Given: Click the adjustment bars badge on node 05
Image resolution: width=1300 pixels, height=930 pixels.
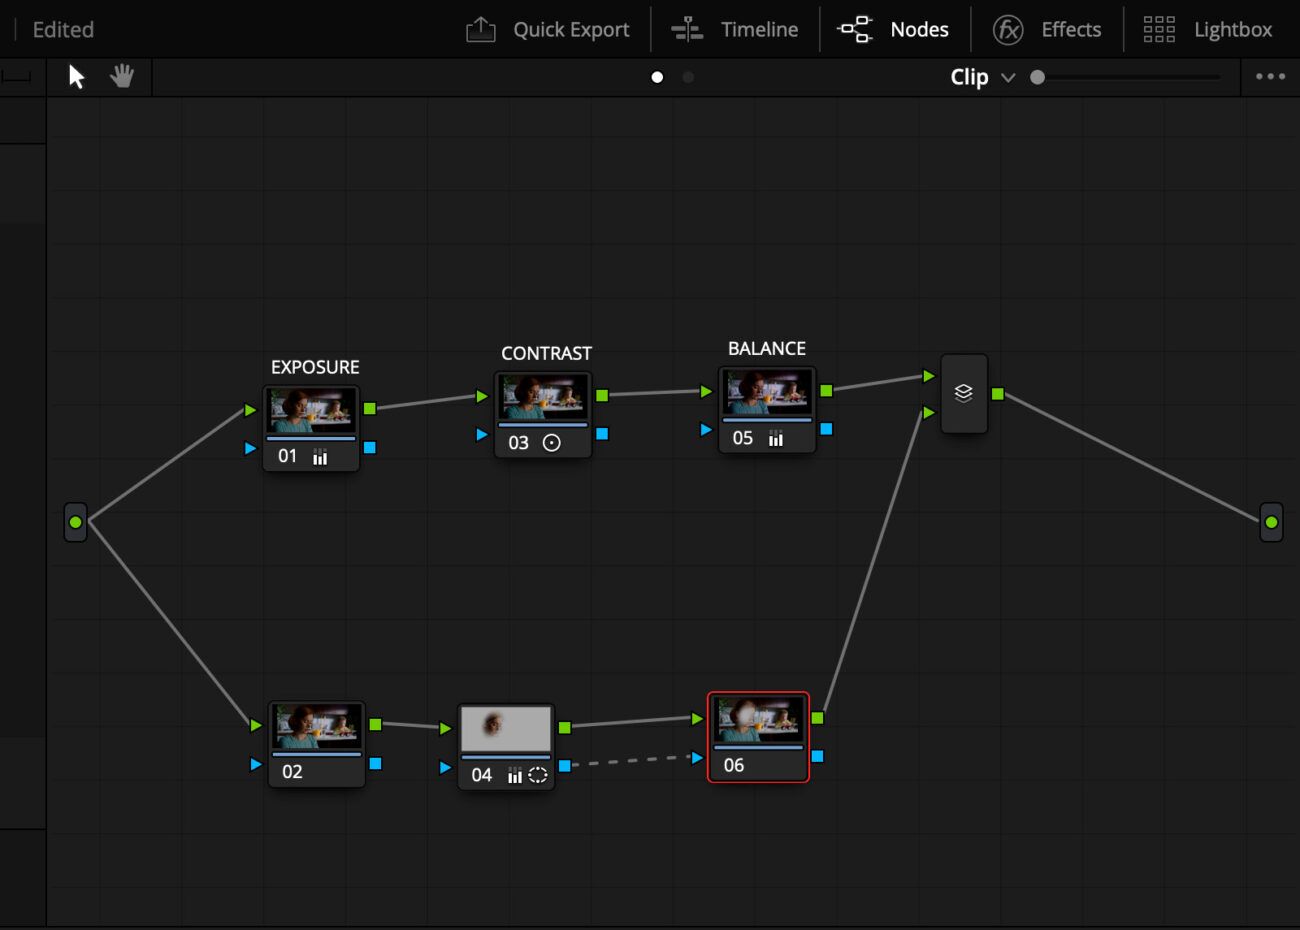Looking at the screenshot, I should pos(778,437).
